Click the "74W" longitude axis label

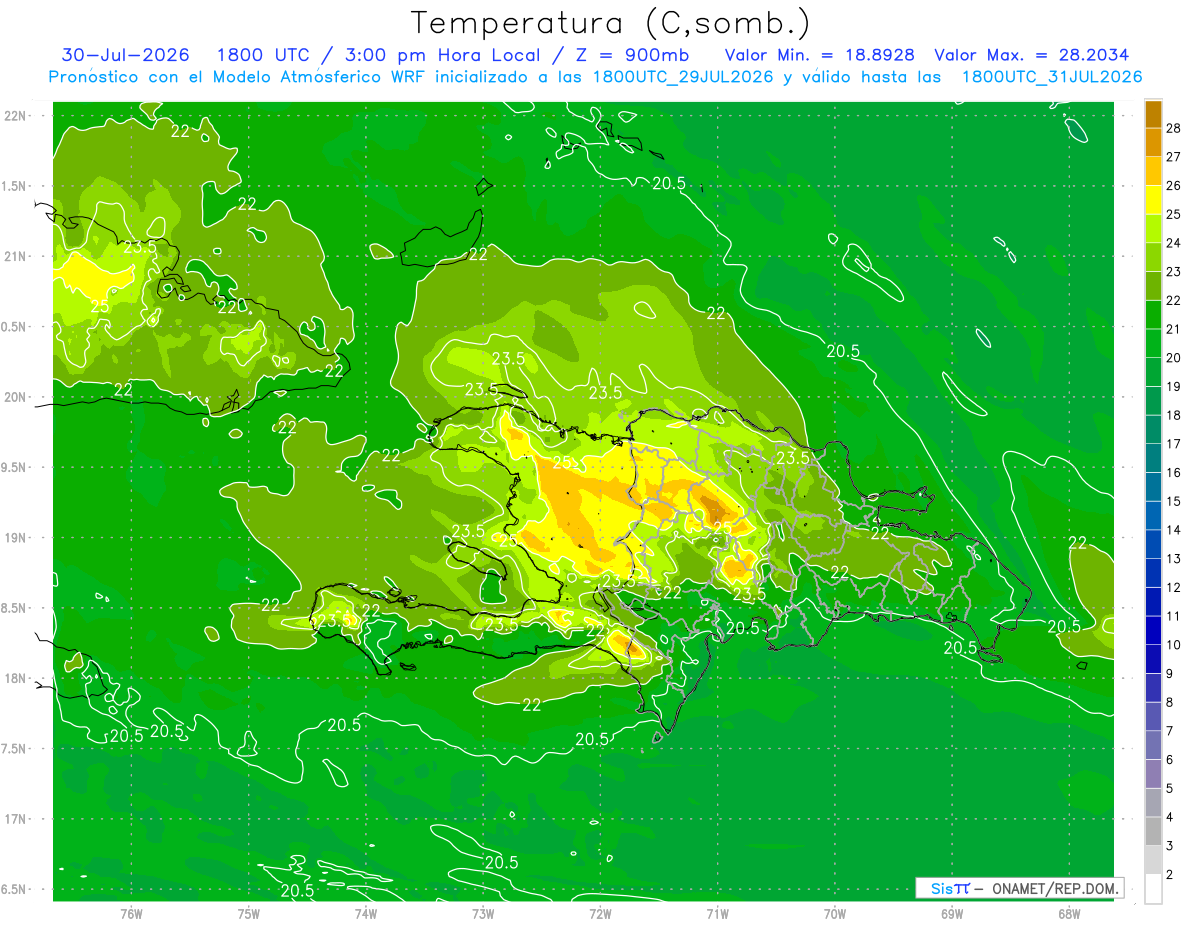[x=366, y=914]
